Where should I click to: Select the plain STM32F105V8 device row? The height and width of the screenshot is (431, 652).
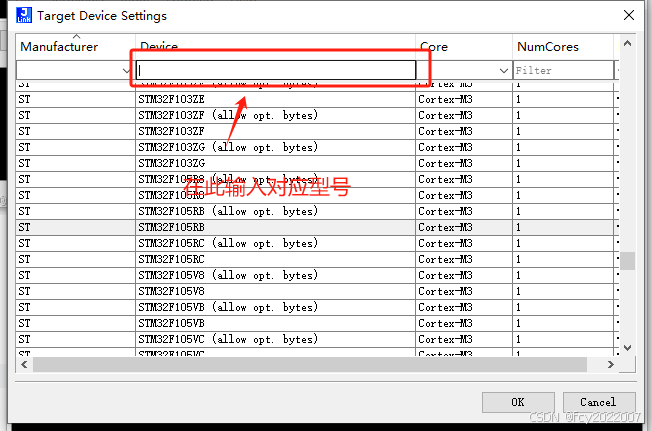(315, 291)
